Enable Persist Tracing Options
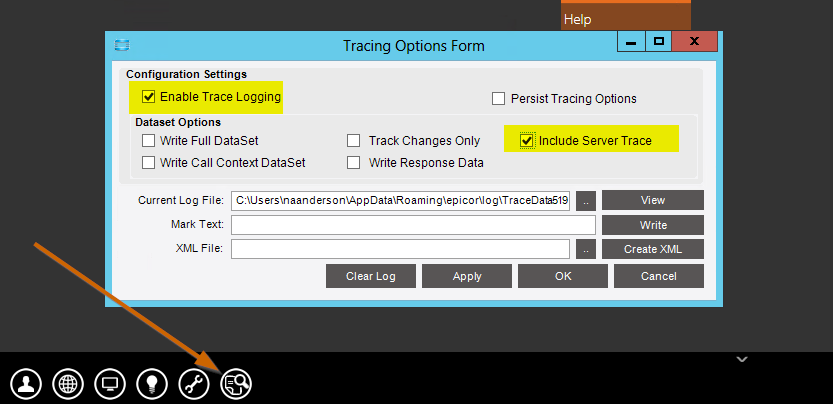 pos(498,99)
